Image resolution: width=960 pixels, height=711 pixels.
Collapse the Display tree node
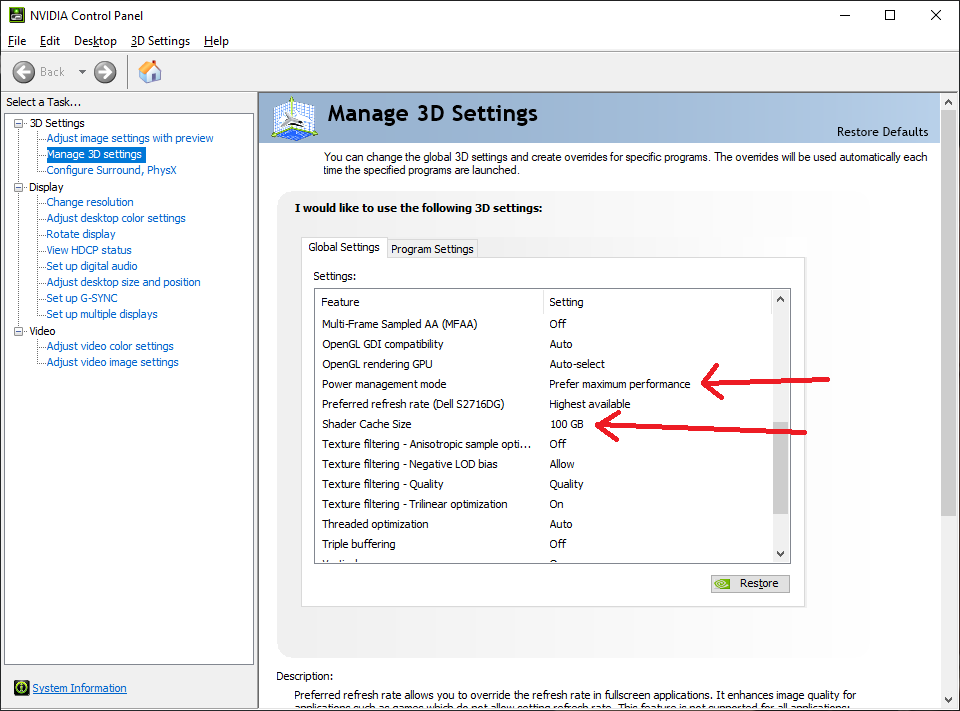18,187
